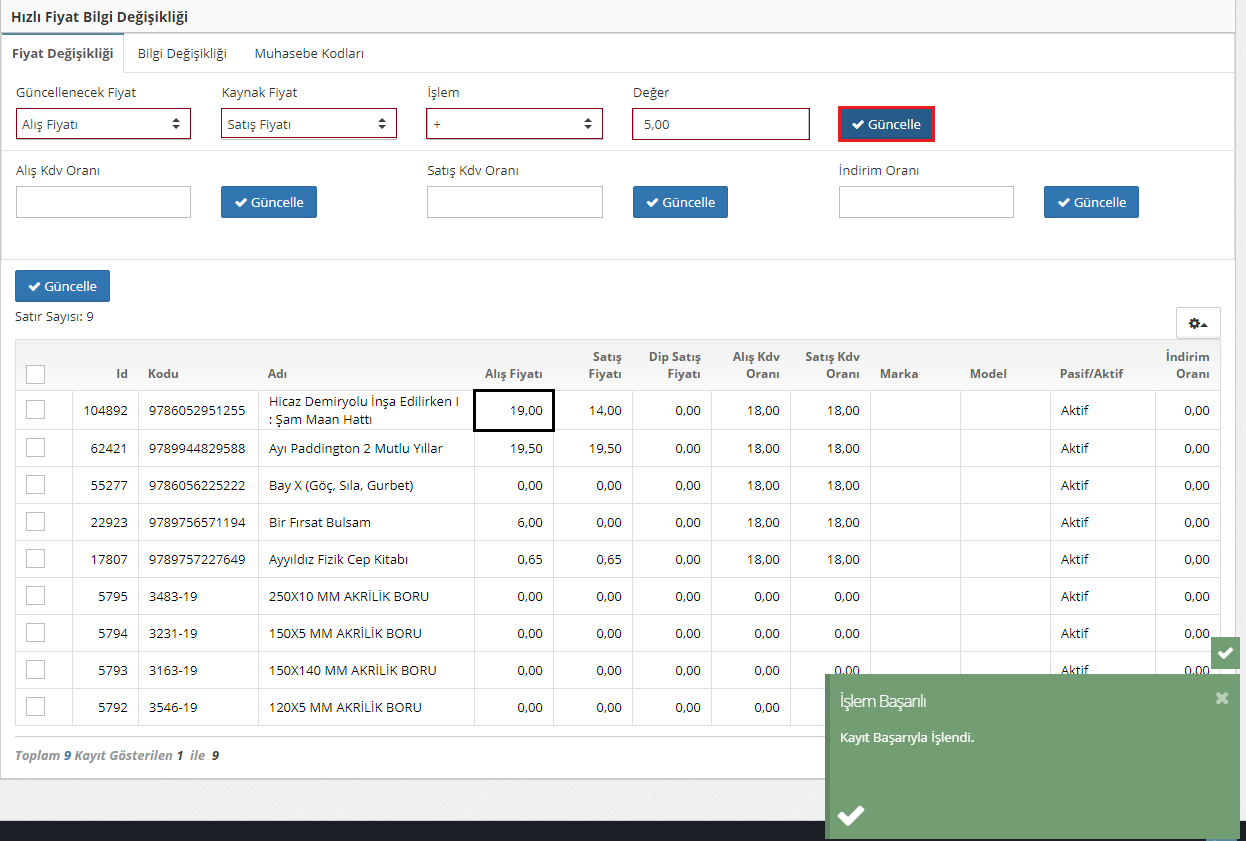
Task: Sort table by Alış Fiyatı column header
Action: coord(513,374)
